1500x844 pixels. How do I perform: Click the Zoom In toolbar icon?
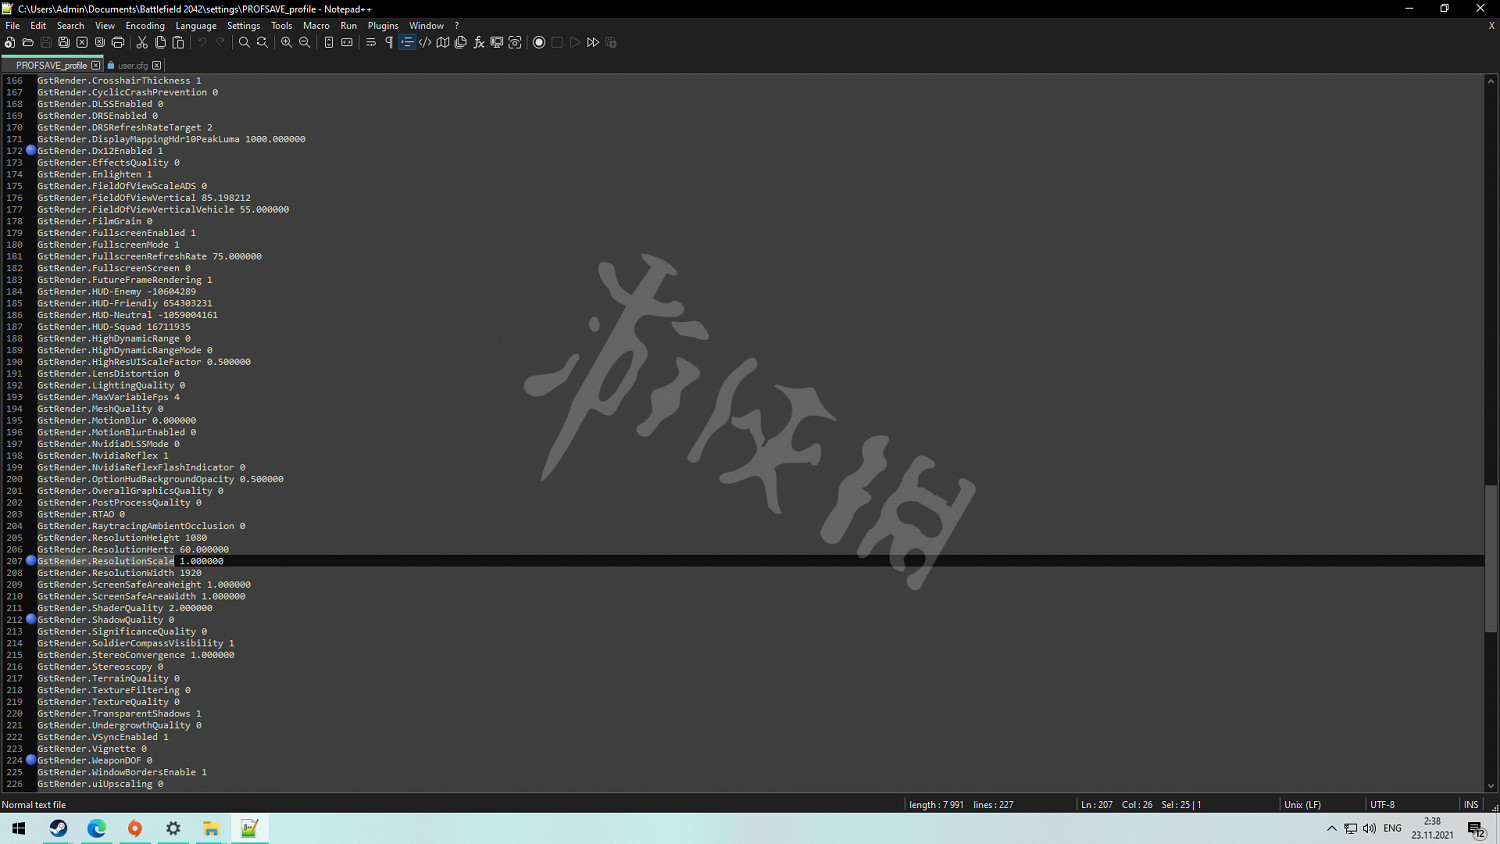pos(287,43)
